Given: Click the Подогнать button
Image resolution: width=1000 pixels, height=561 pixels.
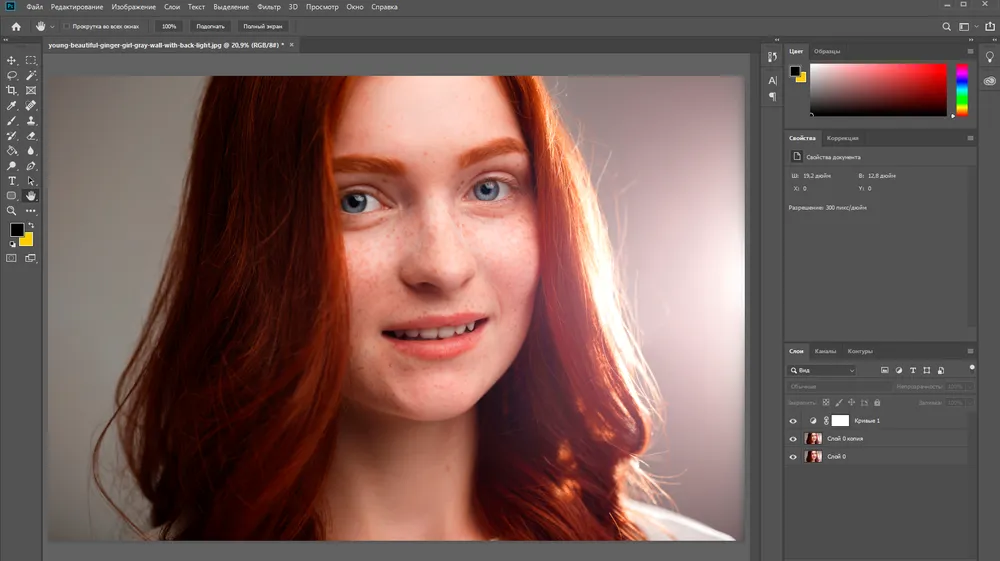Looking at the screenshot, I should [210, 27].
